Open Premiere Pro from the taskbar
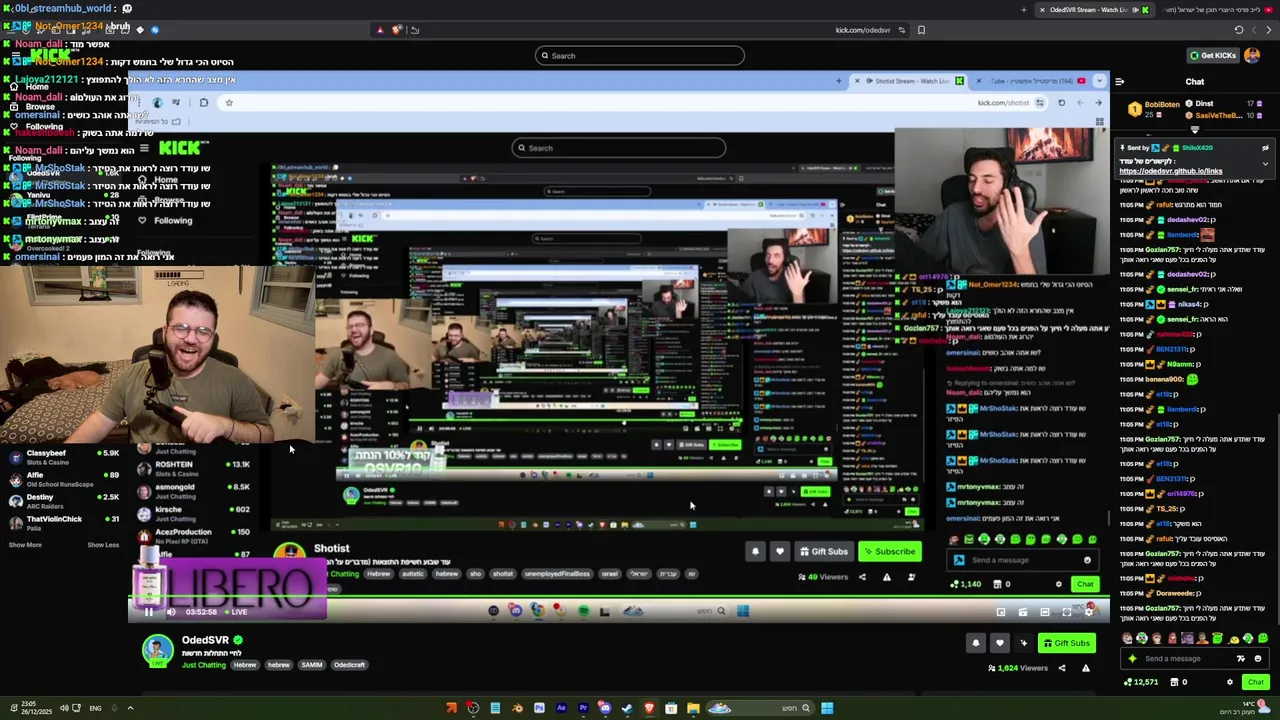The image size is (1280, 720). pyautogui.click(x=583, y=709)
